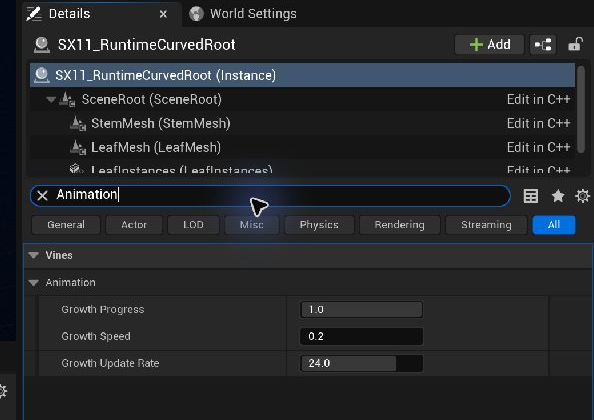Filter by the Misc category
Viewport: 594px width, 420px height.
pos(252,225)
